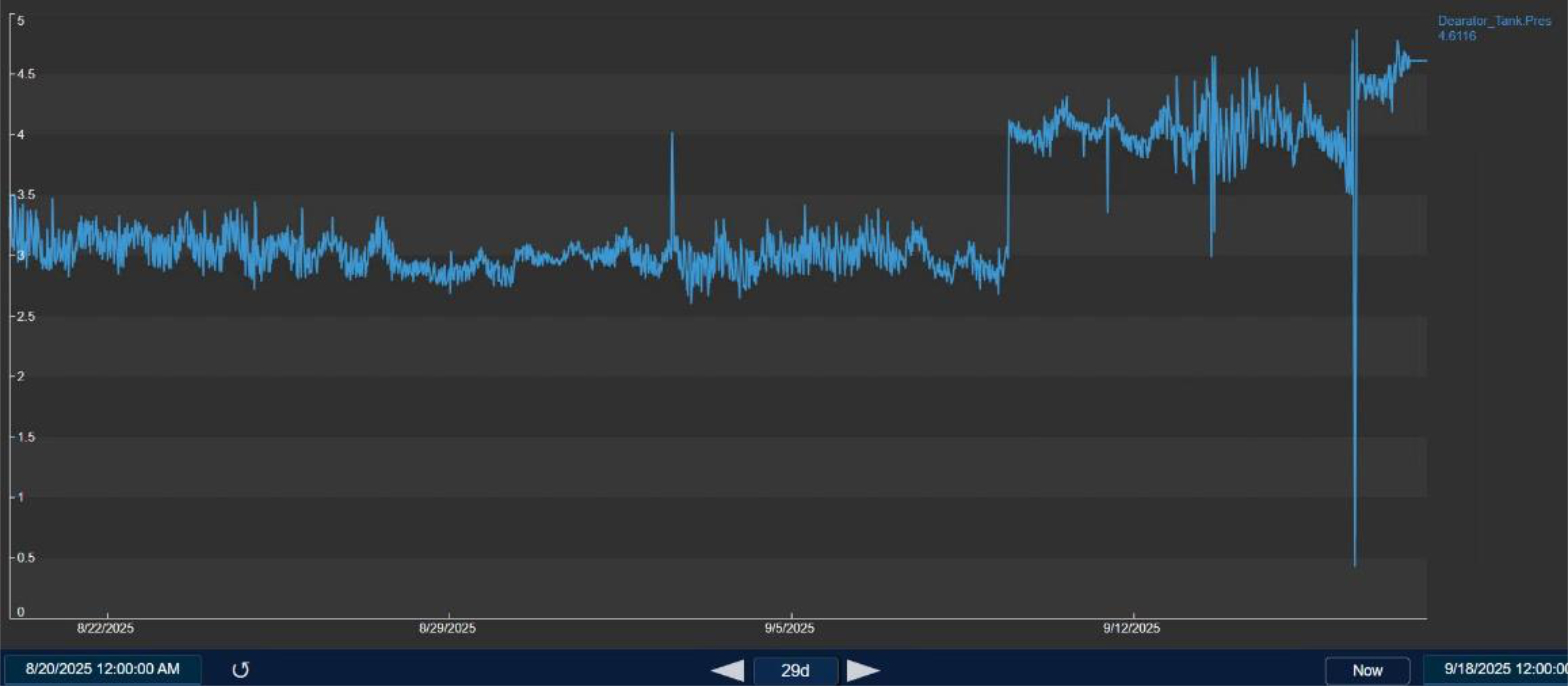Click the 0.5 y-axis tick label
1568x686 pixels.
pyautogui.click(x=25, y=559)
